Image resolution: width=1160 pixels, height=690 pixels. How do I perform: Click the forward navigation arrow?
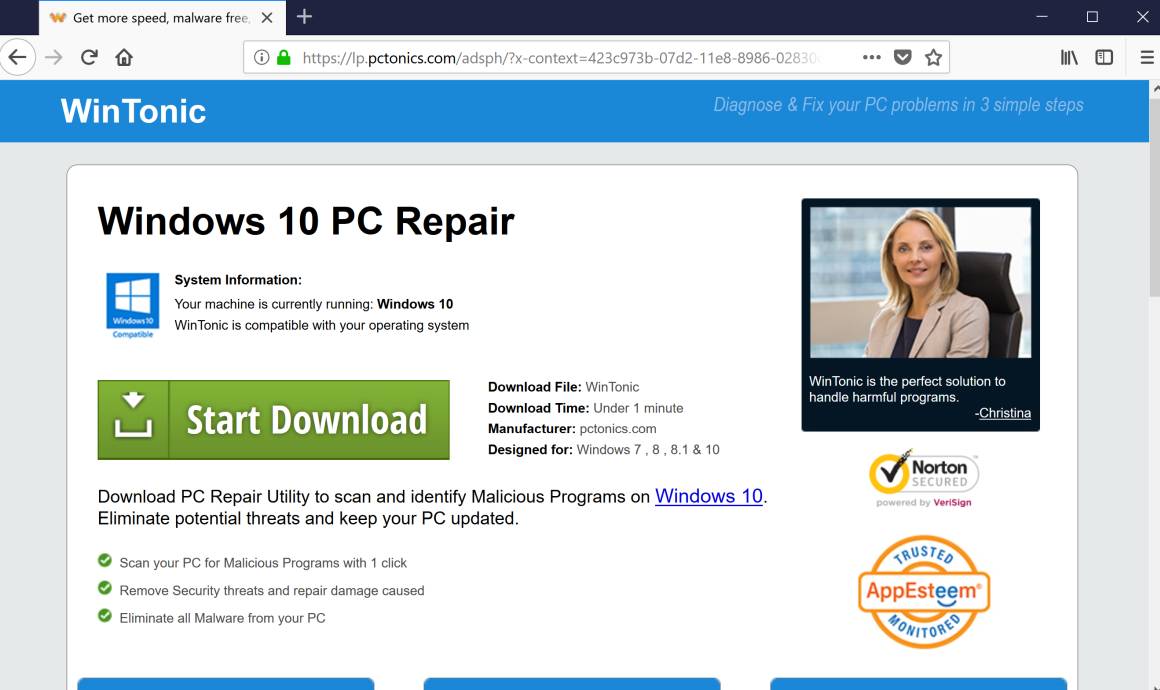[53, 57]
